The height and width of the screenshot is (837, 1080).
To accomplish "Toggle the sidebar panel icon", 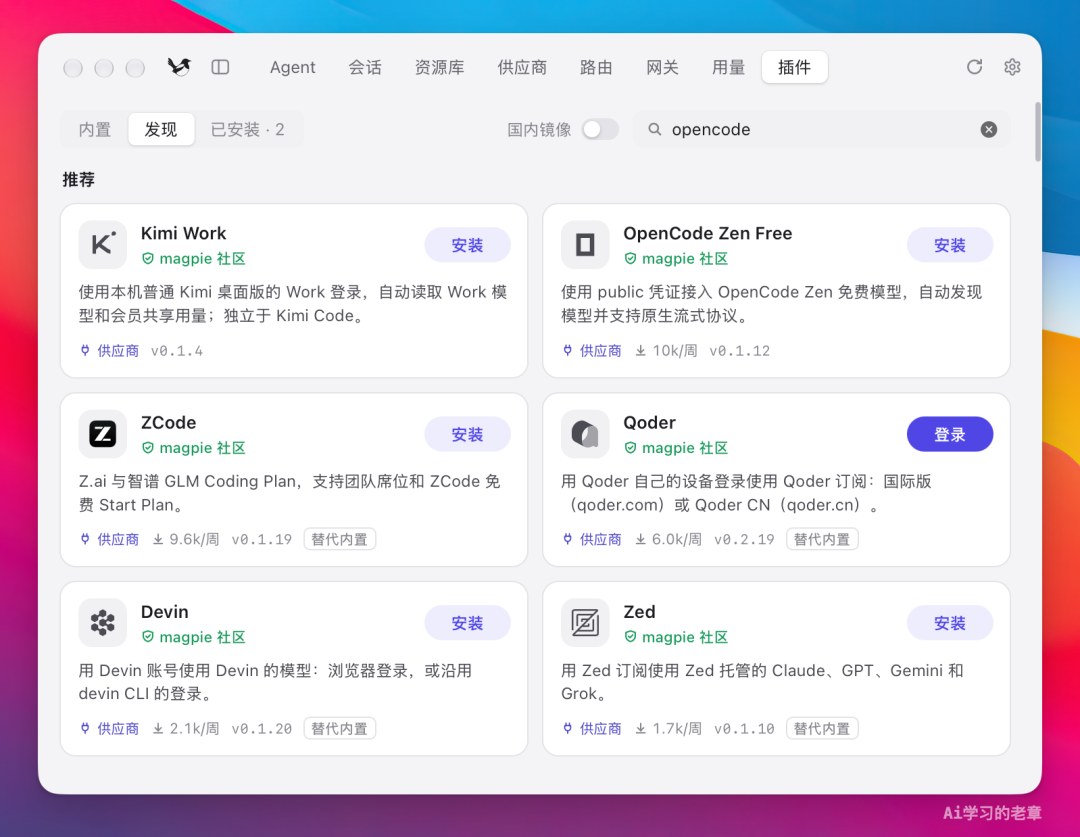I will click(x=220, y=67).
